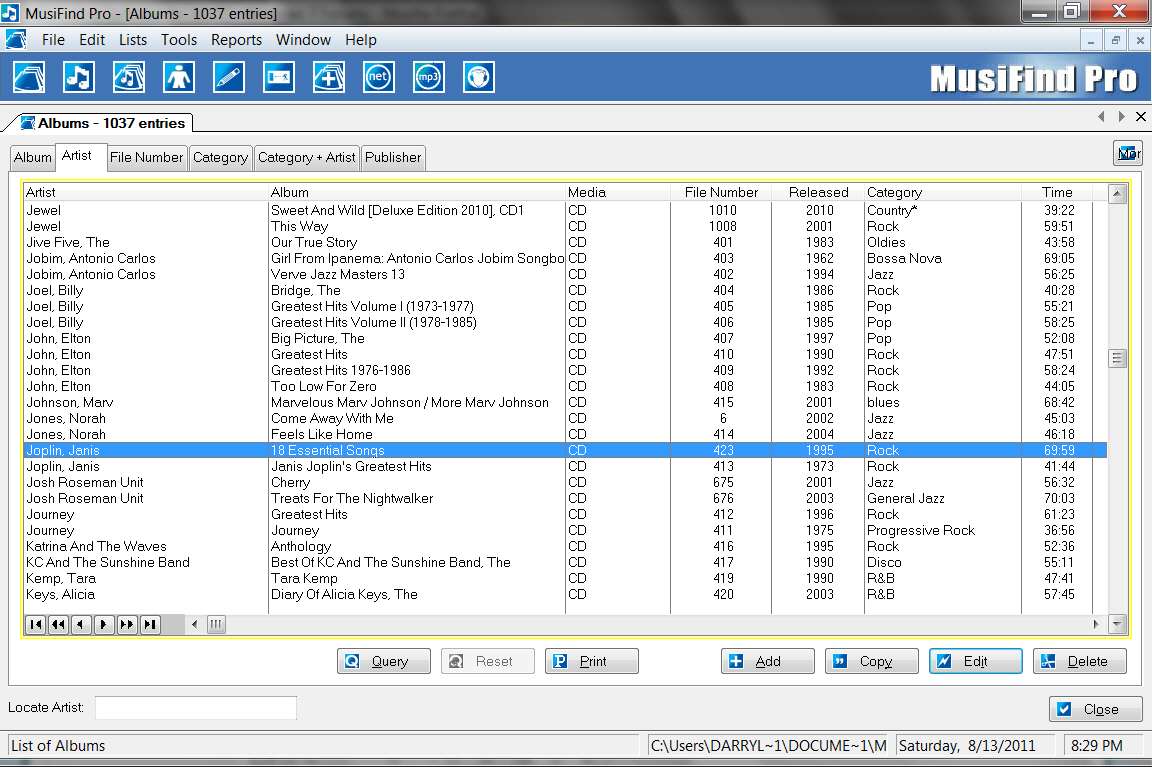Select the 'Treats For The Nightwalker' row

[564, 498]
